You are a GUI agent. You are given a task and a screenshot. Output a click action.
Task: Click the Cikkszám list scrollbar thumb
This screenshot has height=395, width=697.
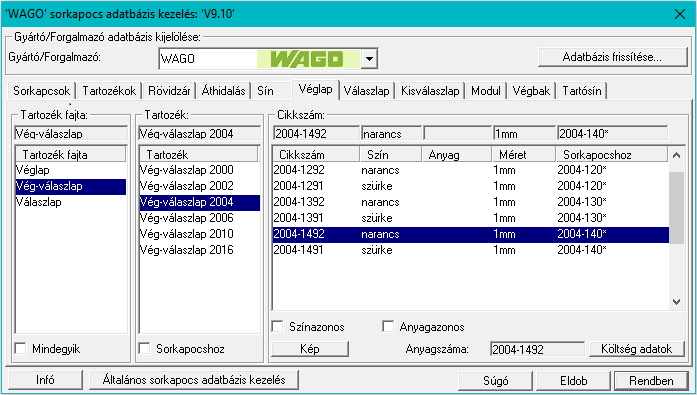point(677,207)
